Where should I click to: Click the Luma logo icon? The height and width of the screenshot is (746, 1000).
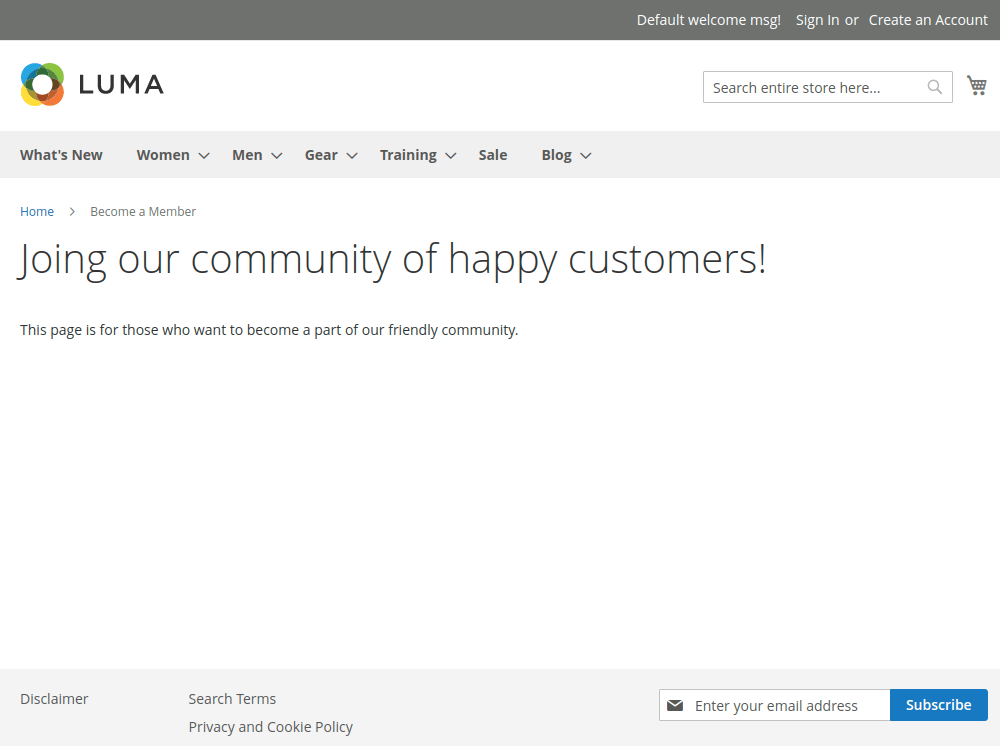tap(42, 84)
